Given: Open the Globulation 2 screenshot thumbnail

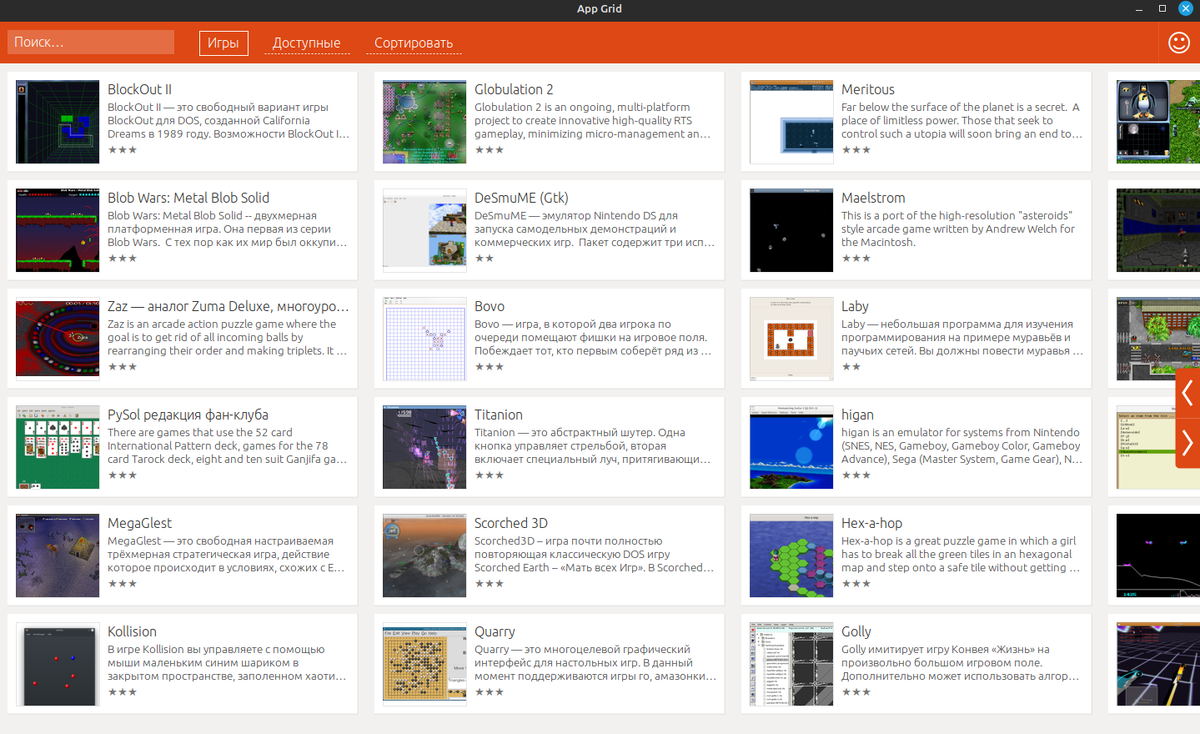Looking at the screenshot, I should [424, 122].
